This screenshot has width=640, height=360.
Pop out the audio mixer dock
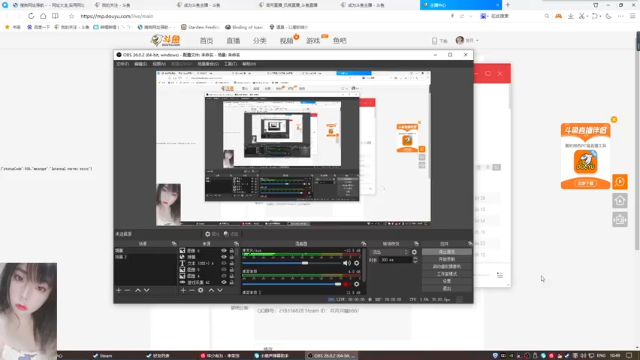click(x=364, y=244)
